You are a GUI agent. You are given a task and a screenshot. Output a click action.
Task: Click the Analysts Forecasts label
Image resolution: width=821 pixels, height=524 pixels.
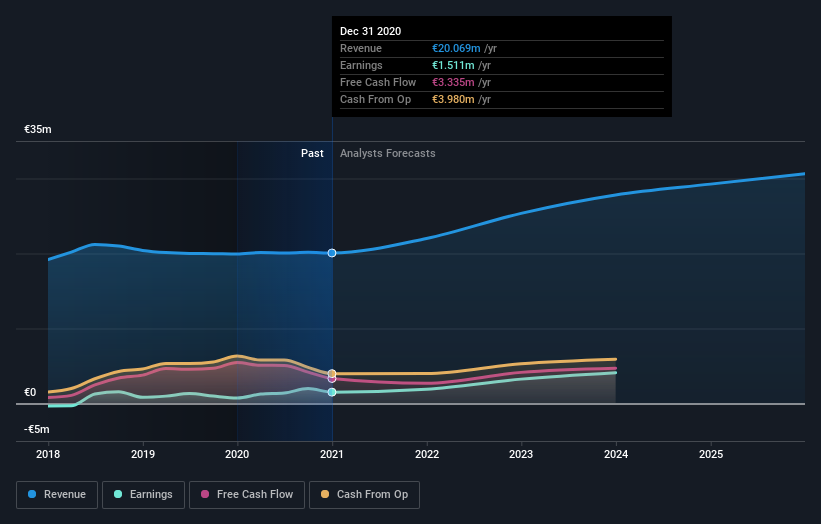[387, 153]
